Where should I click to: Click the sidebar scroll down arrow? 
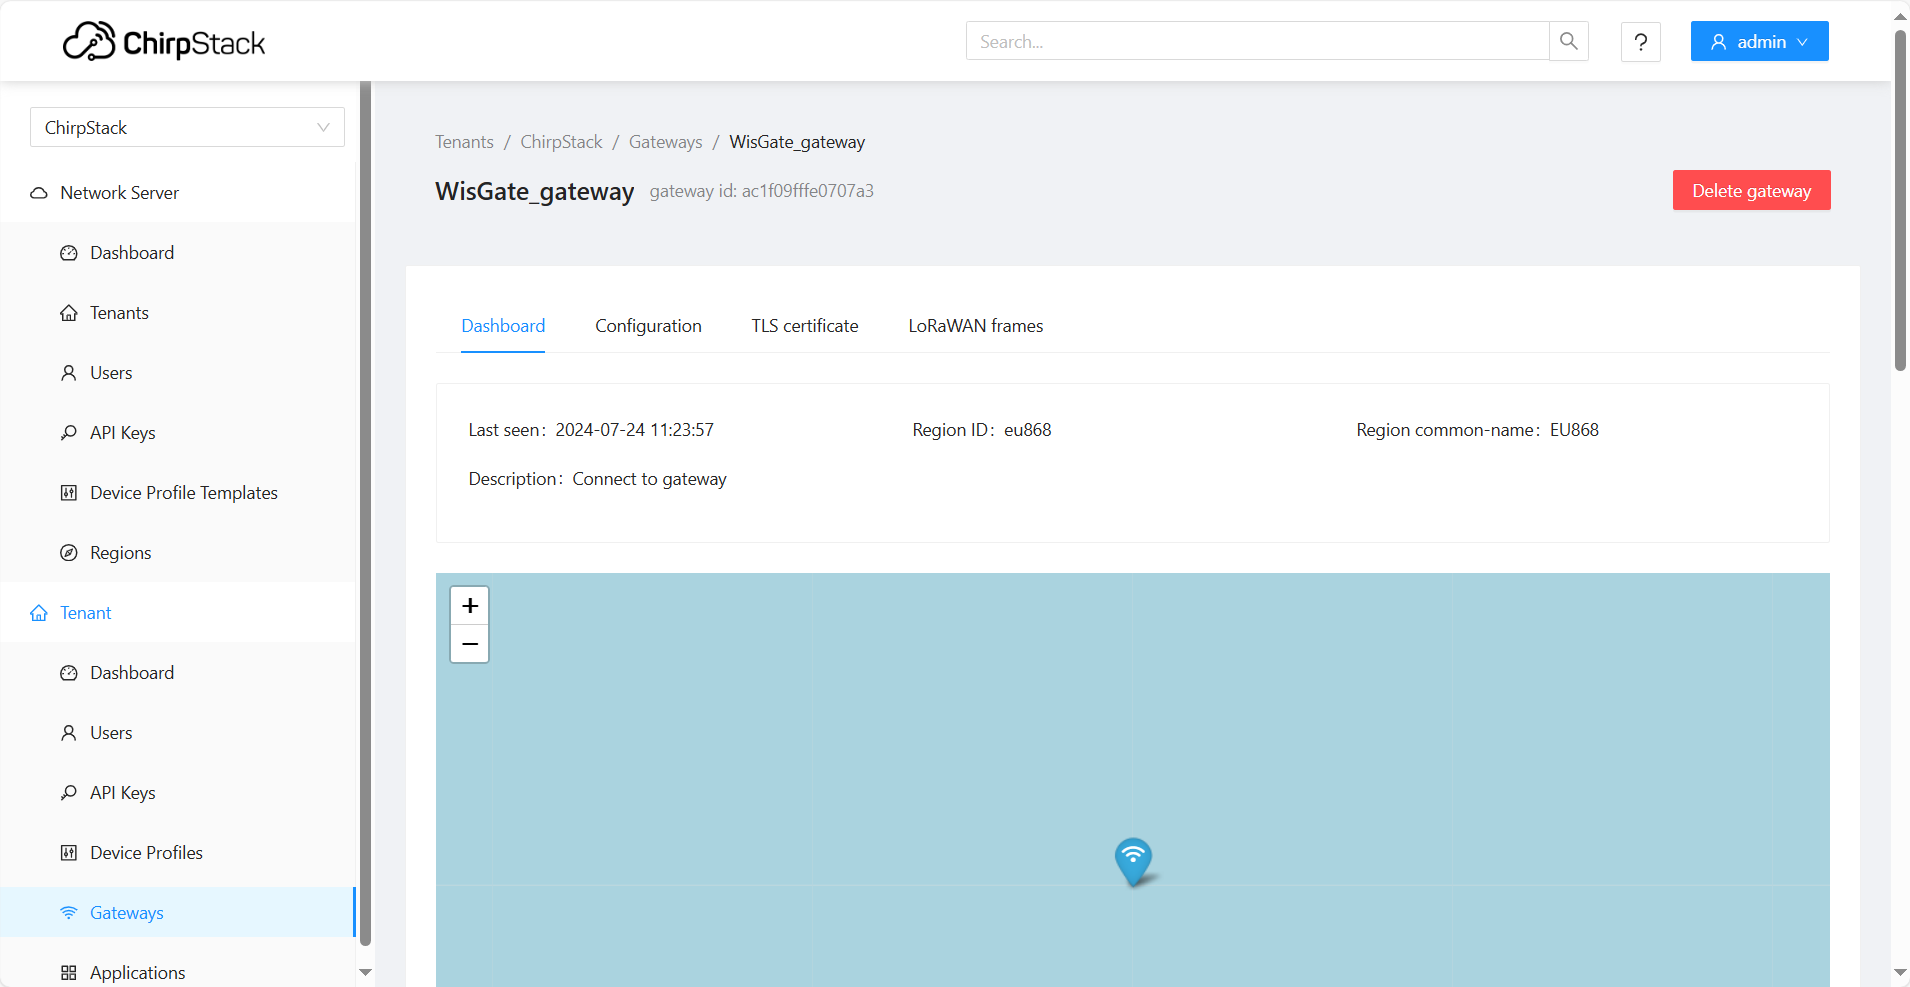pos(365,972)
